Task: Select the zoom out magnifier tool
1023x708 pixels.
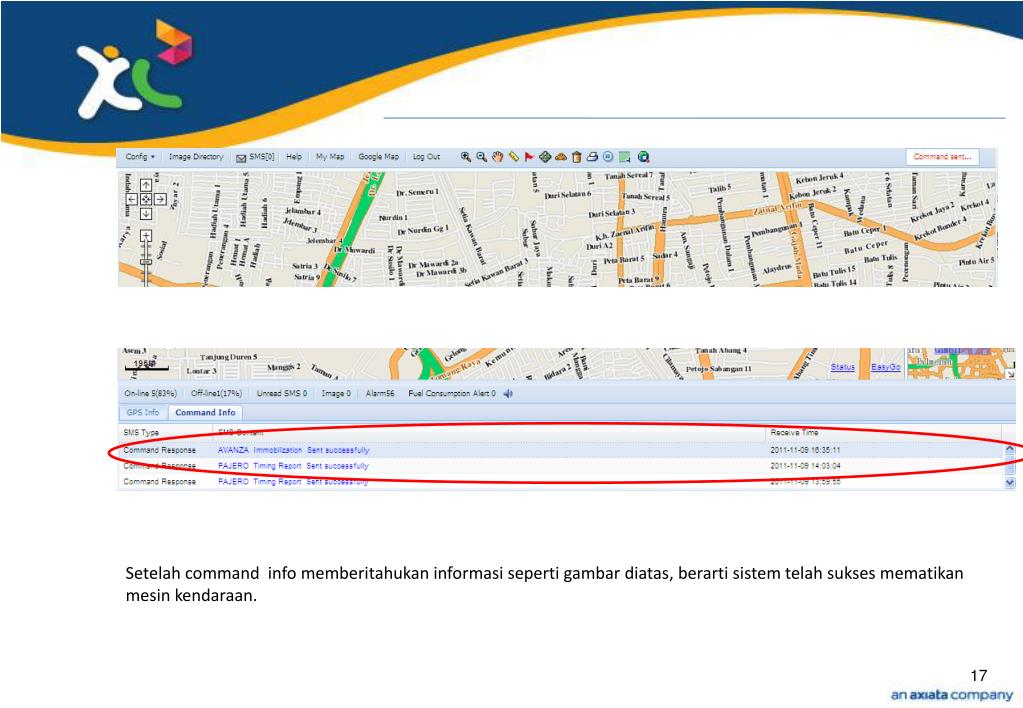Action: (481, 157)
